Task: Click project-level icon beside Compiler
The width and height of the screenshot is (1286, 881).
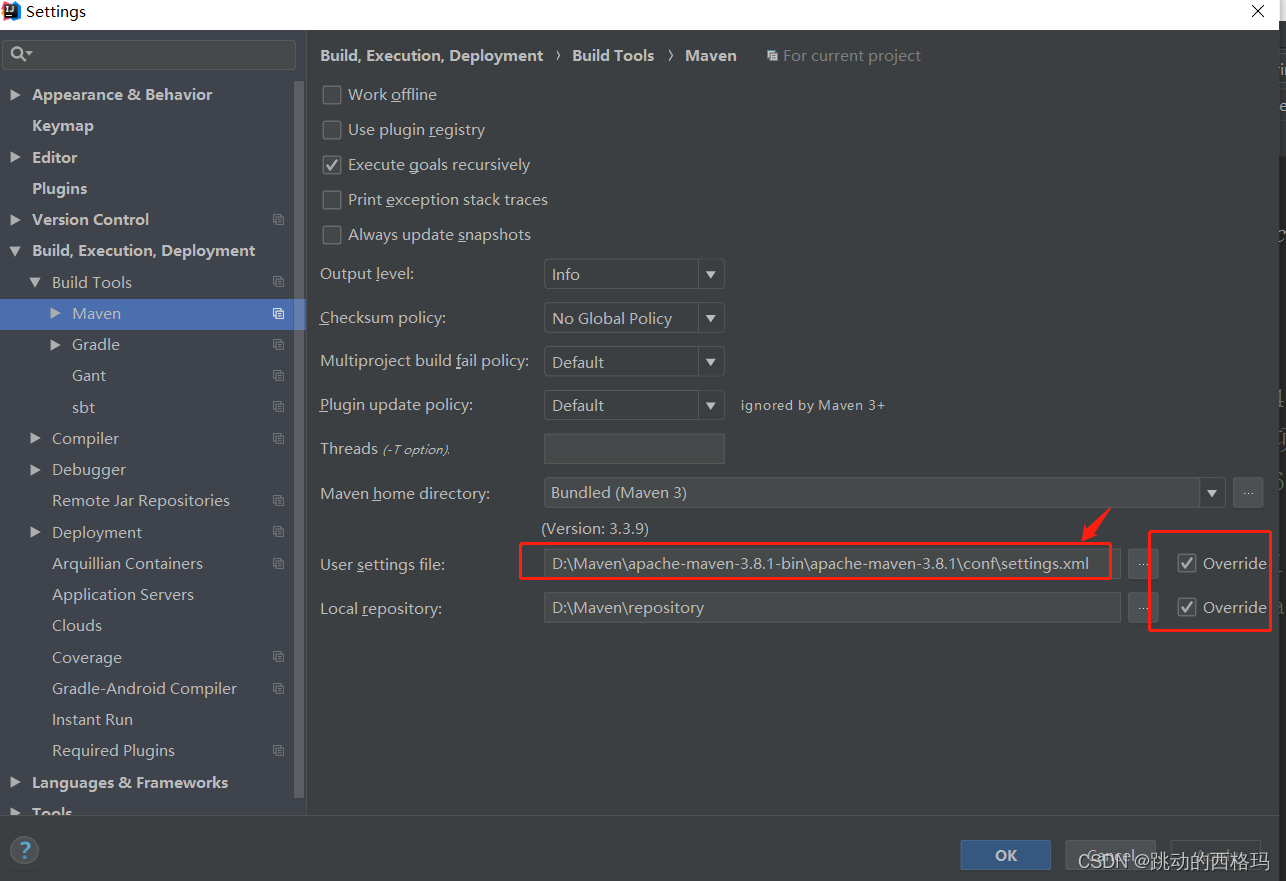Action: pos(278,439)
